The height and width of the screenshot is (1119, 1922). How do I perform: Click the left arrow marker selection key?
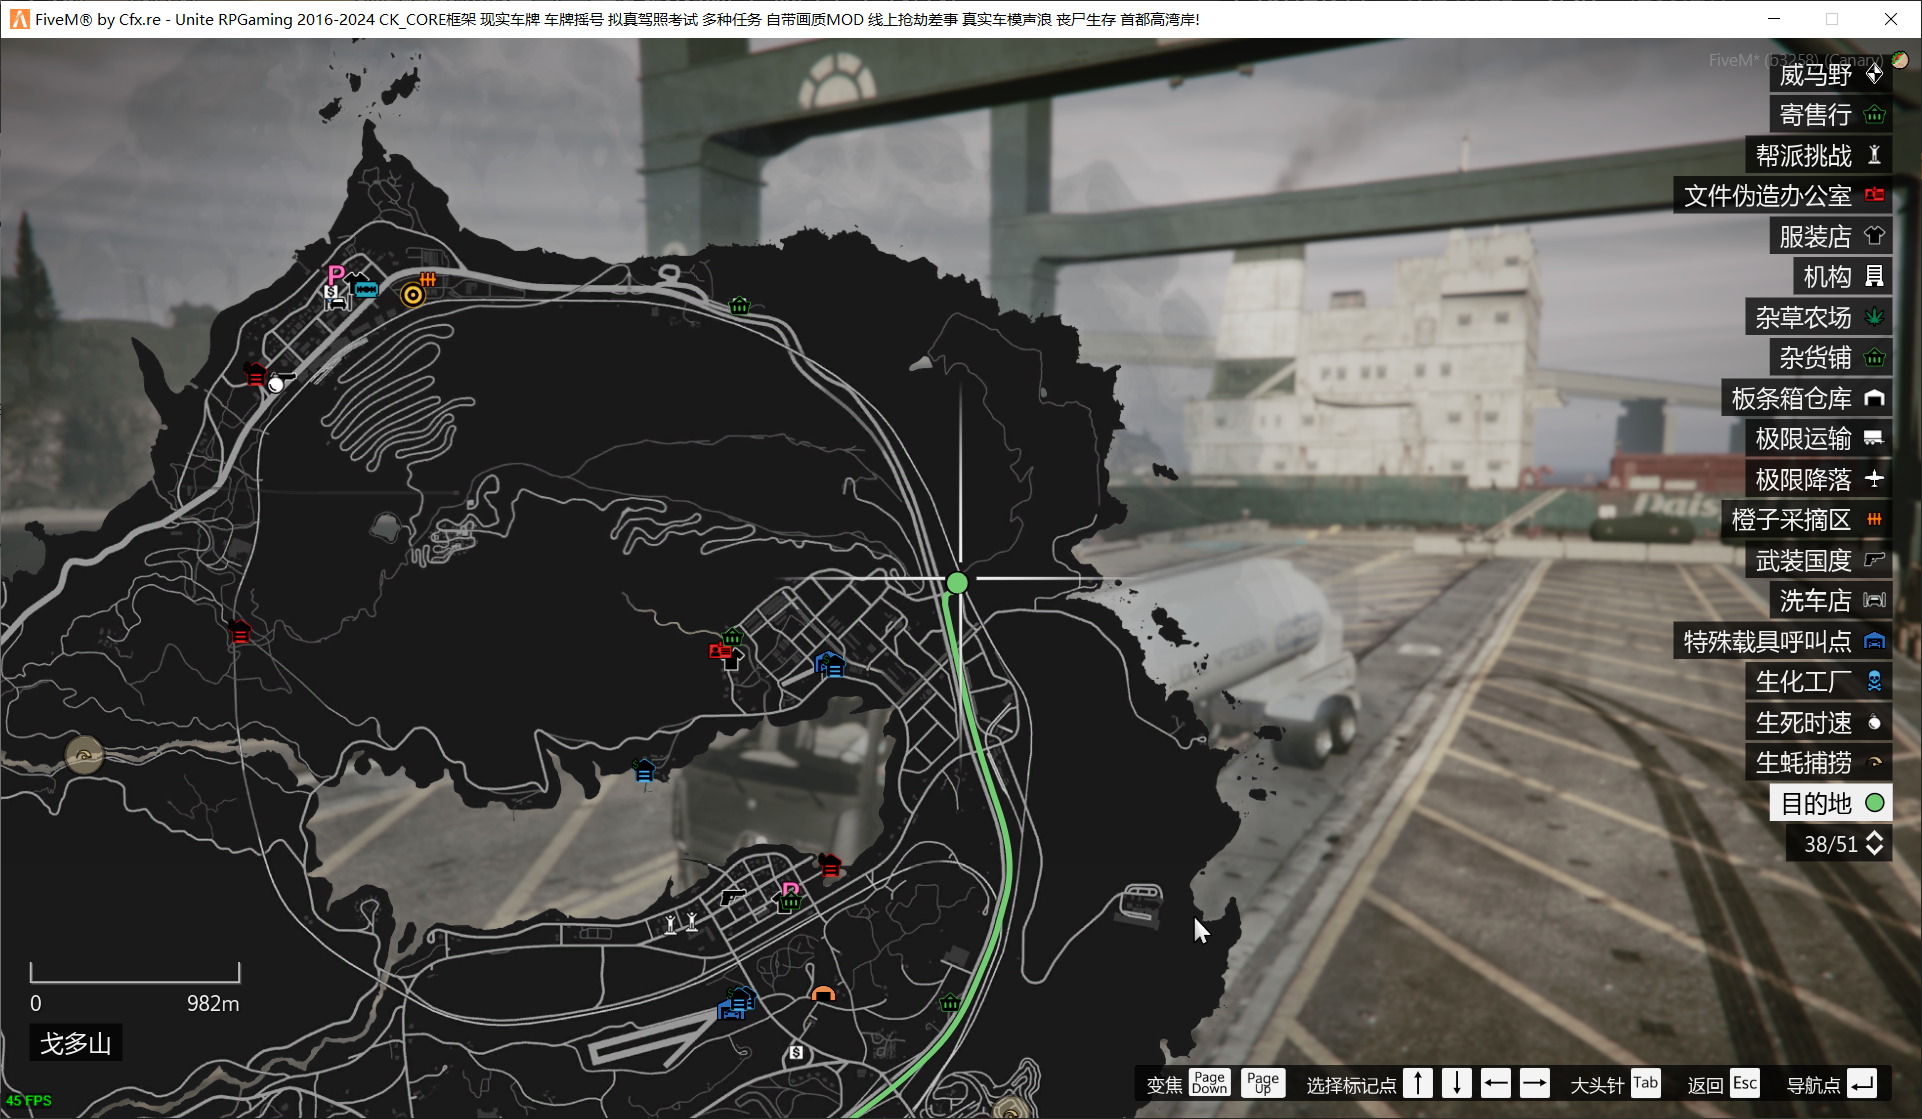[1496, 1083]
